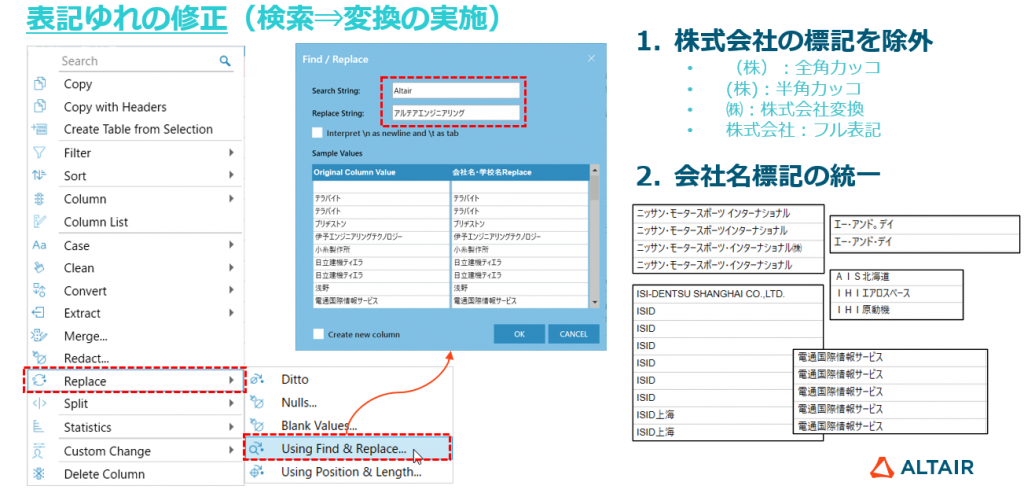Confirm with the OK button
The height and width of the screenshot is (493, 1024).
tap(519, 334)
